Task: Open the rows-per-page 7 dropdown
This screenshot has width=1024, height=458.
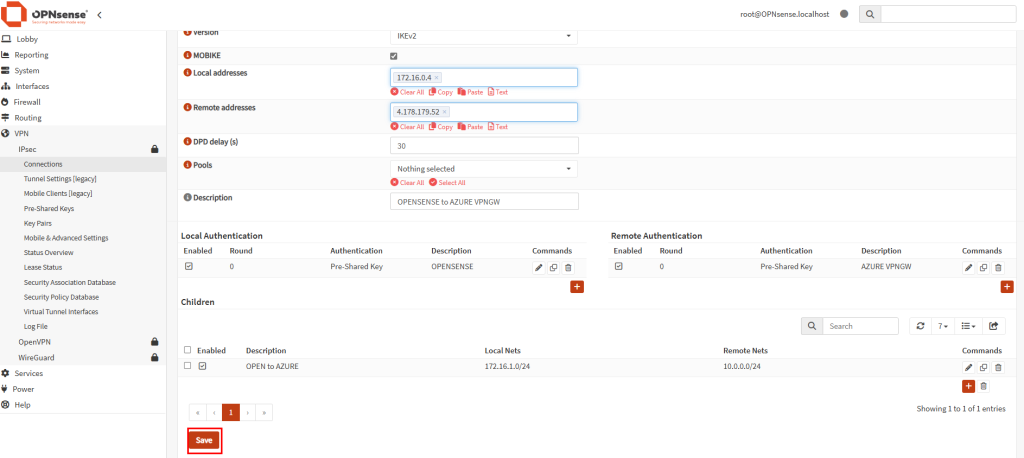Action: tap(942, 326)
